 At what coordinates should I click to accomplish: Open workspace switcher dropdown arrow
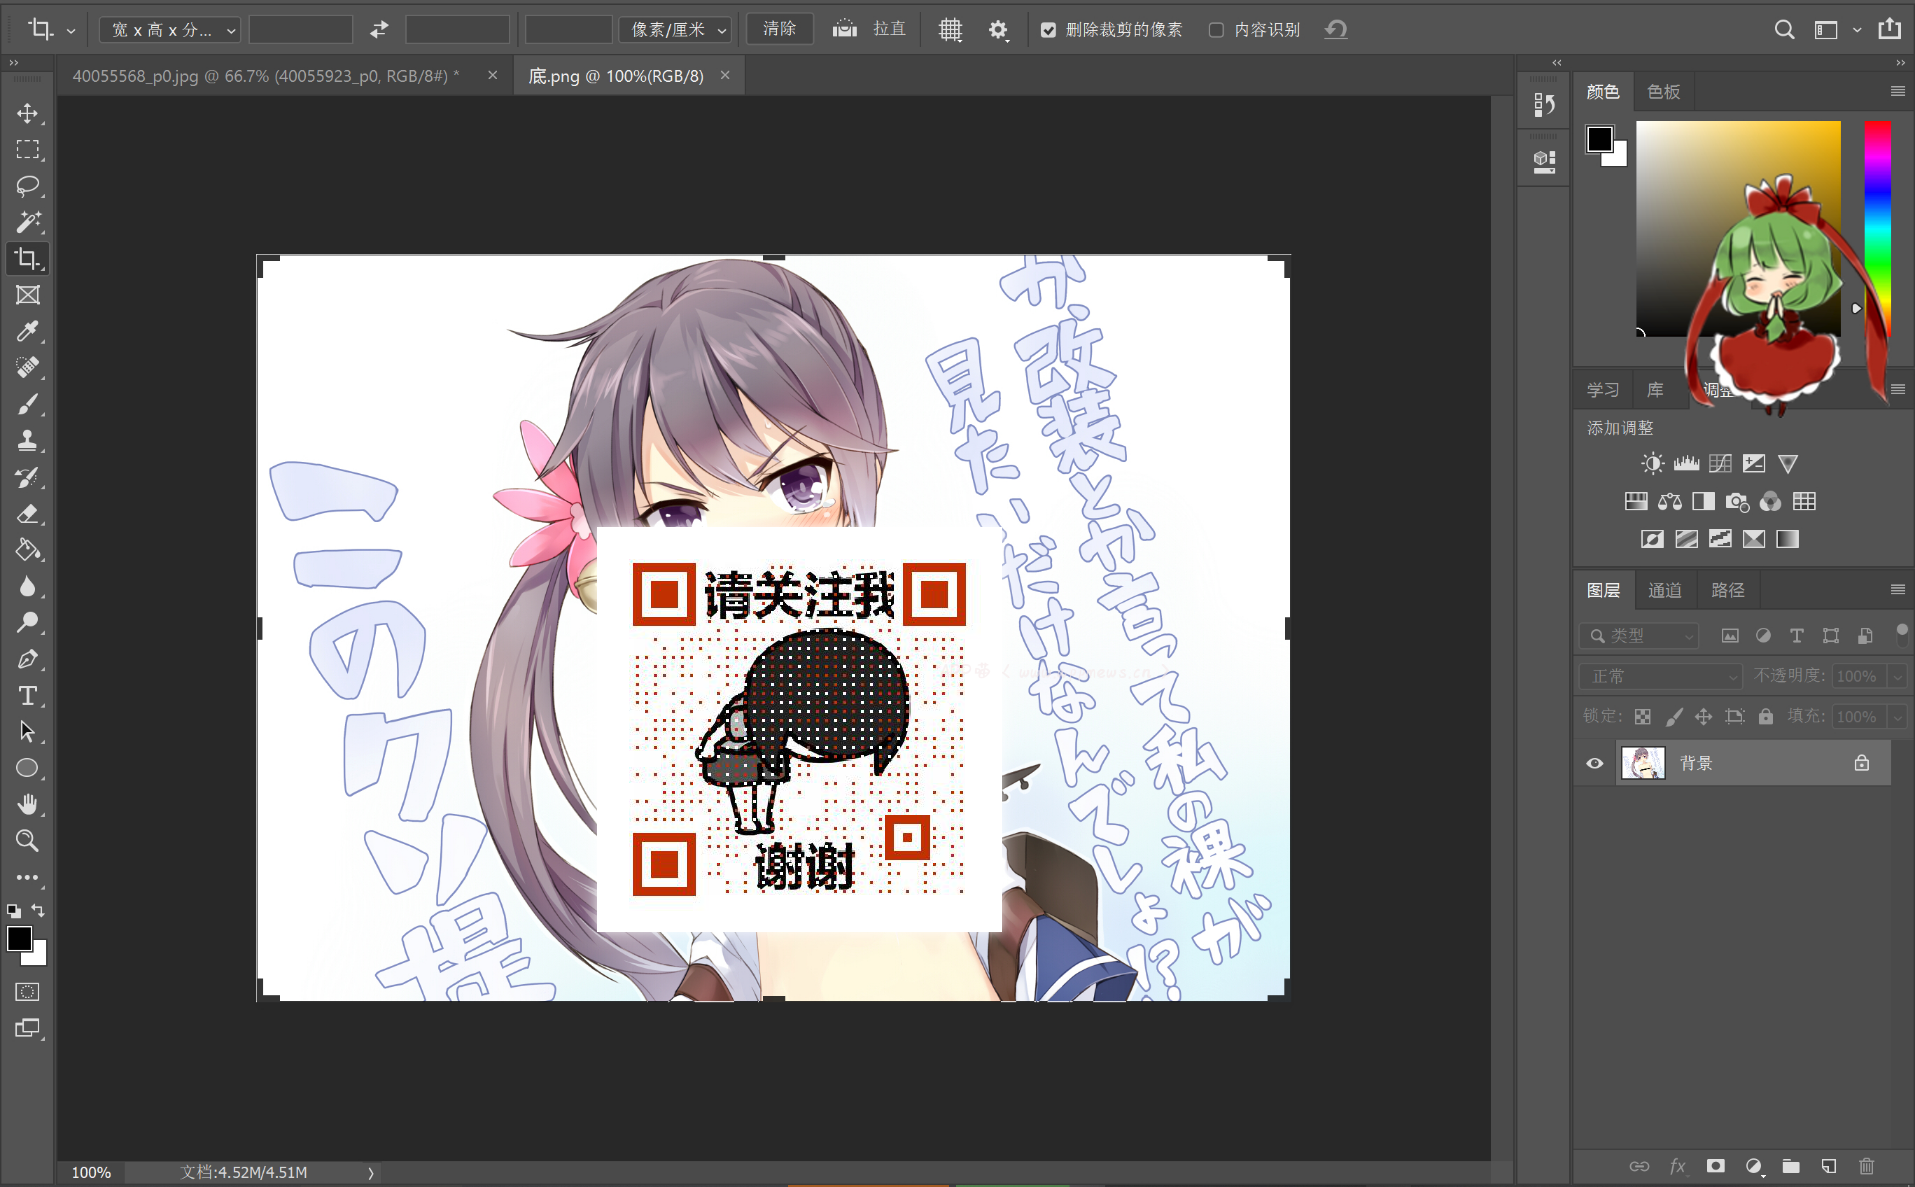[1857, 30]
